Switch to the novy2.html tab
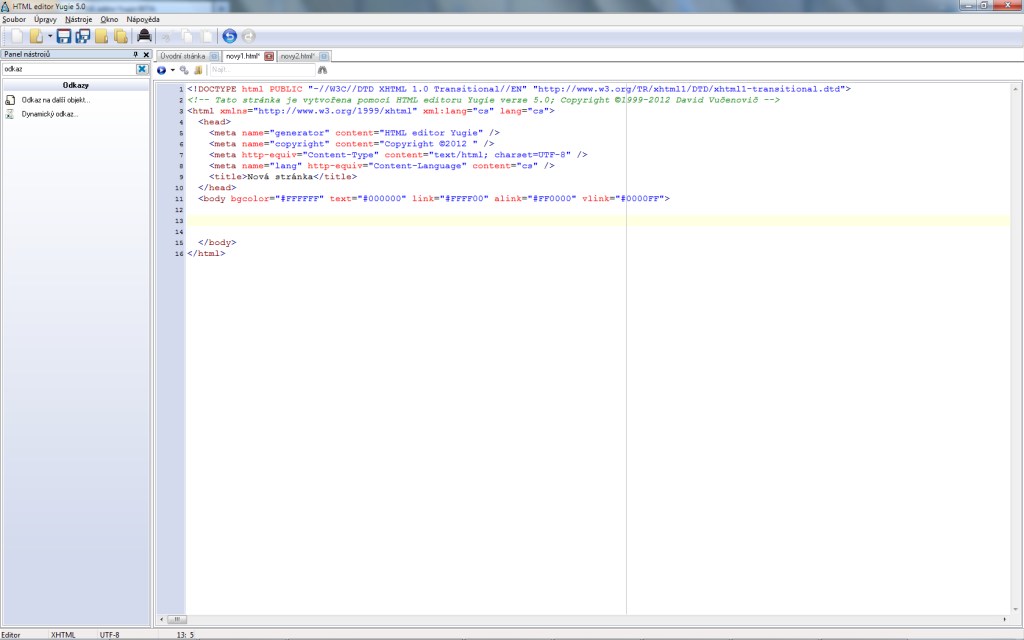This screenshot has width=1024, height=640. pos(297,56)
